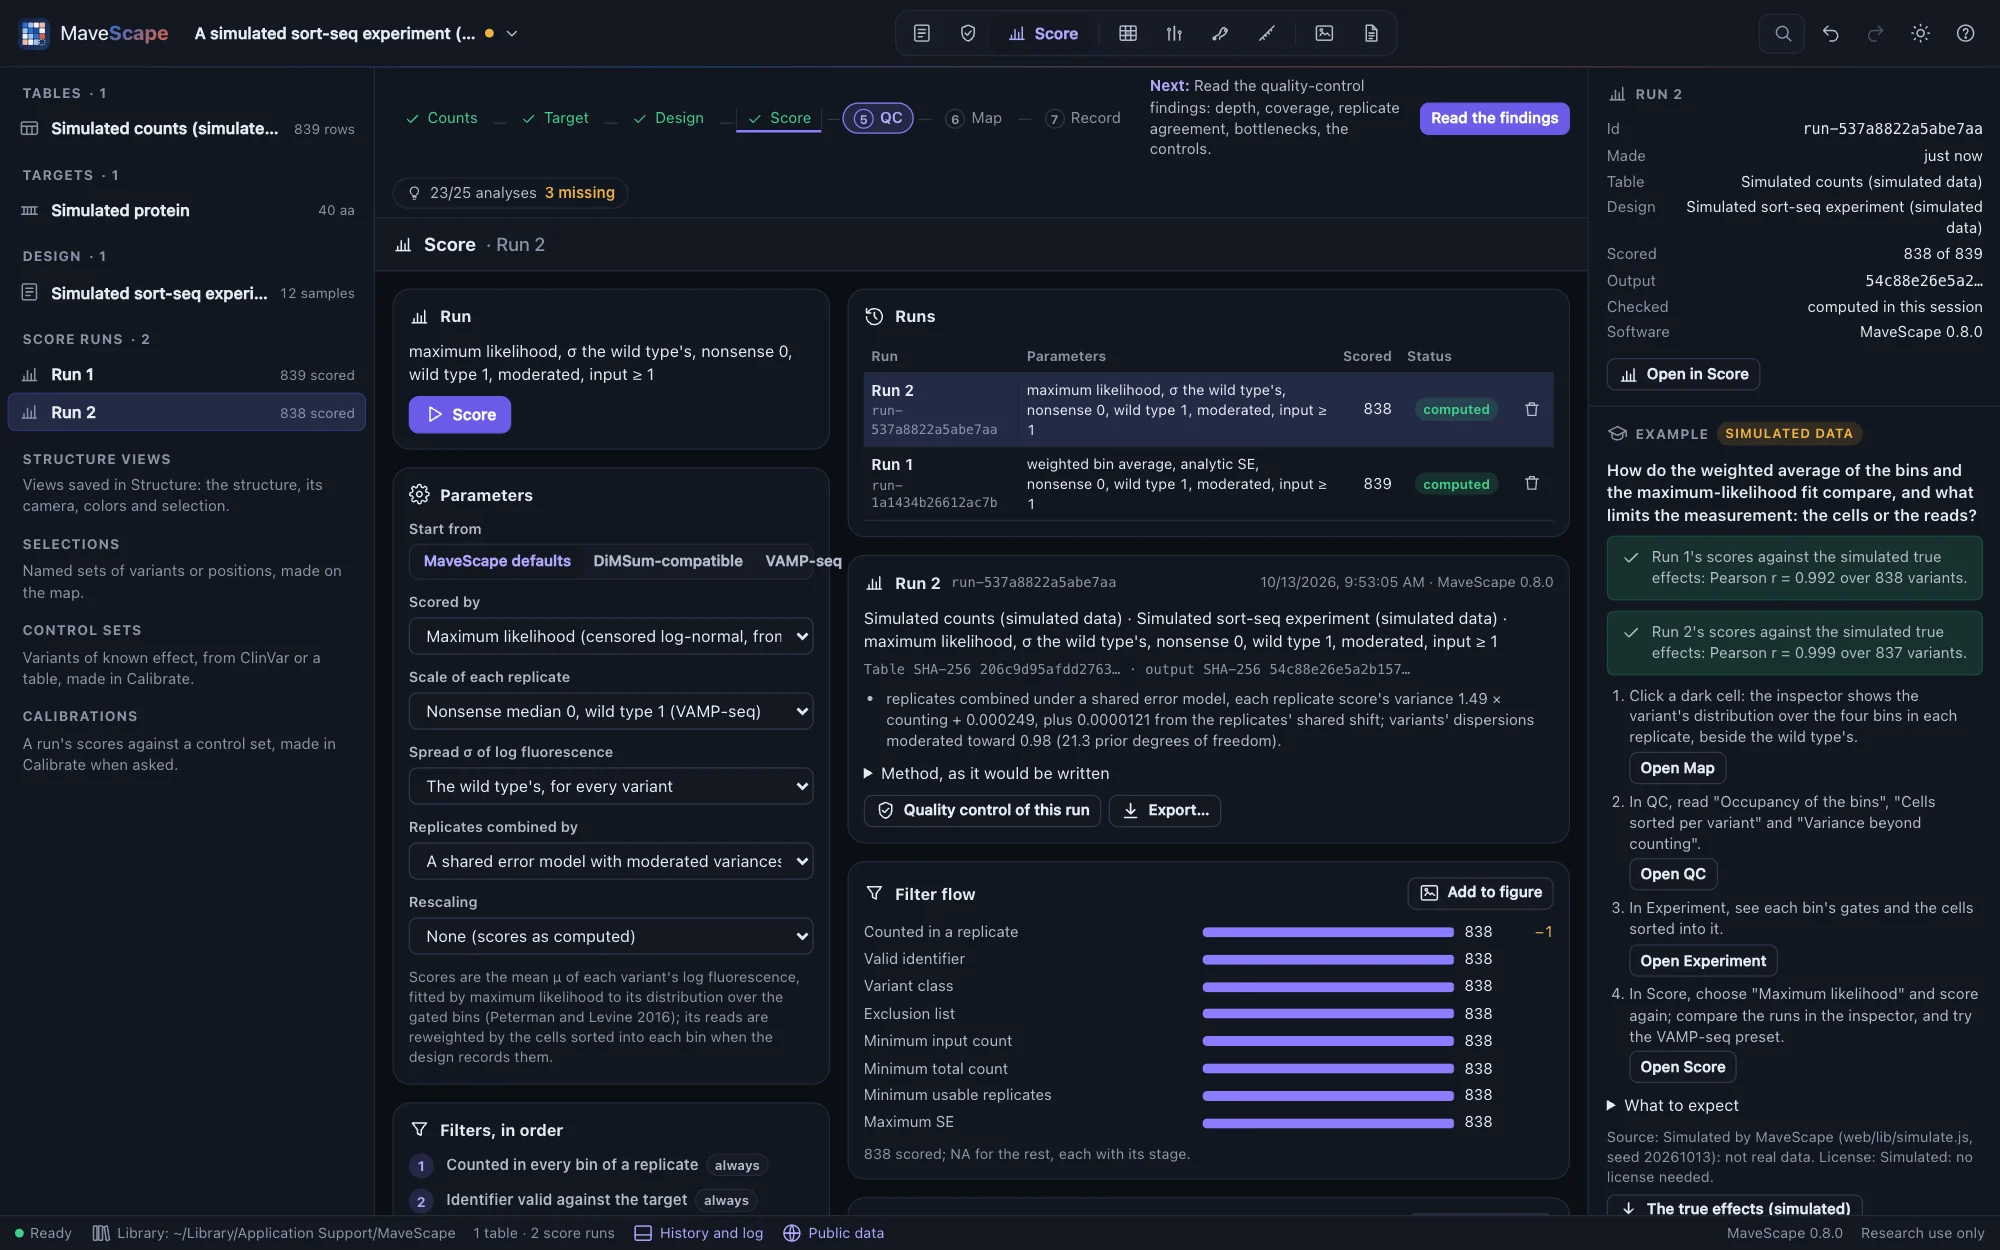Delete Run 1 with trash icon
The width and height of the screenshot is (2000, 1250).
point(1531,483)
